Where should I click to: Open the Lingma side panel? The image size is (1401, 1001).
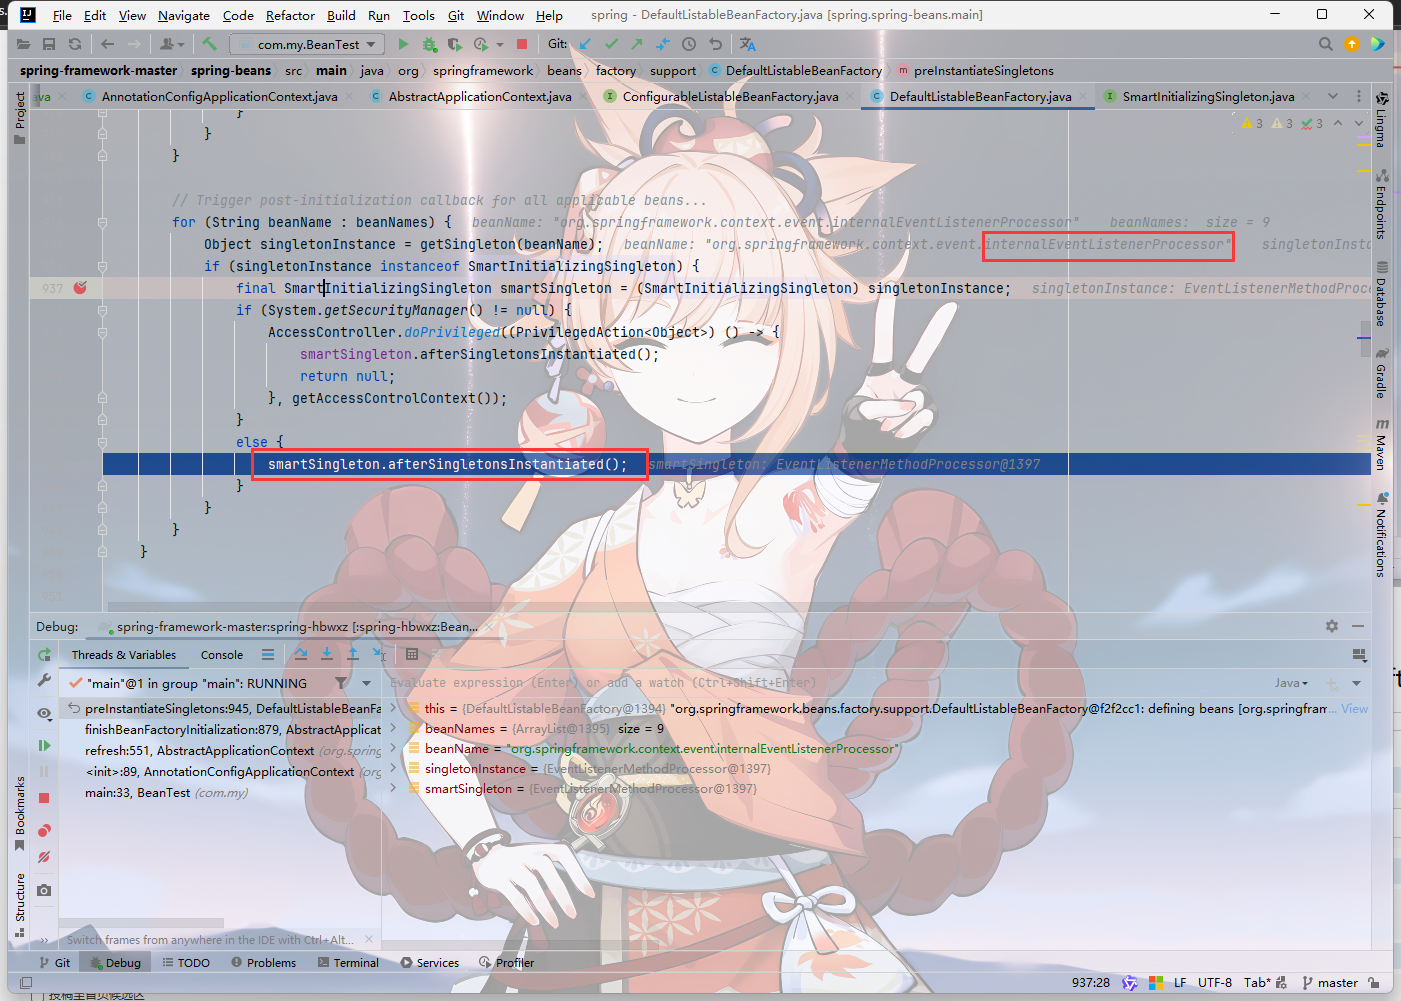coord(1381,120)
